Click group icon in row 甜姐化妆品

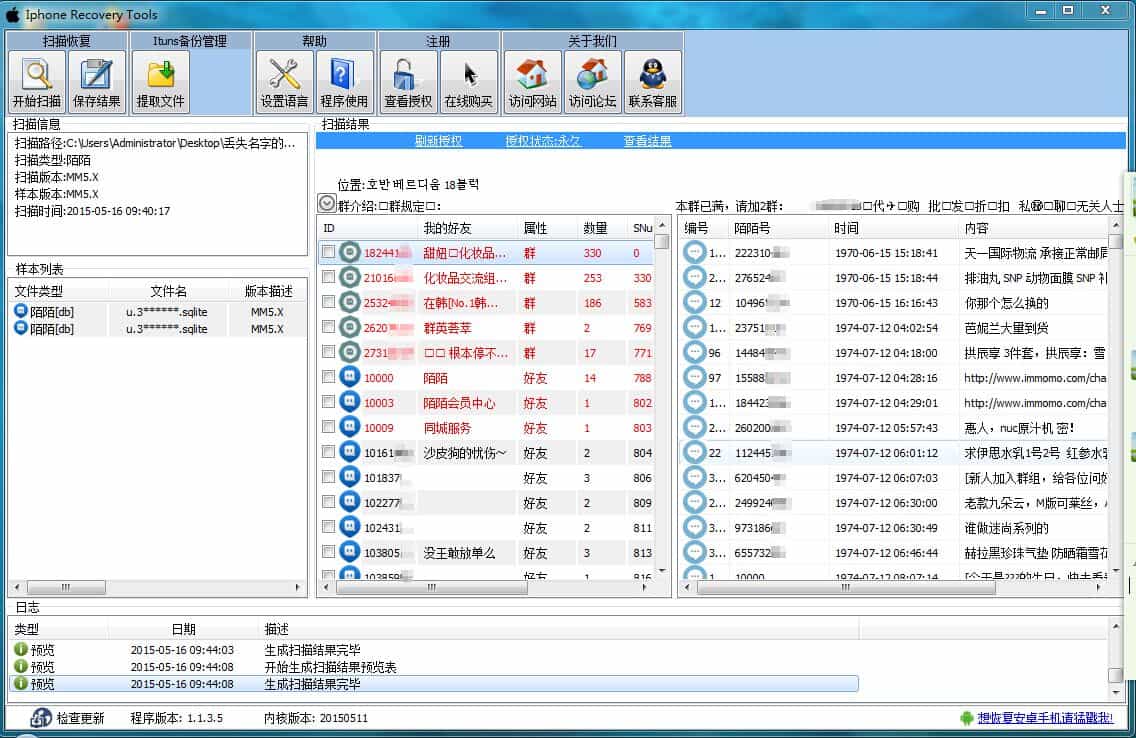(350, 252)
